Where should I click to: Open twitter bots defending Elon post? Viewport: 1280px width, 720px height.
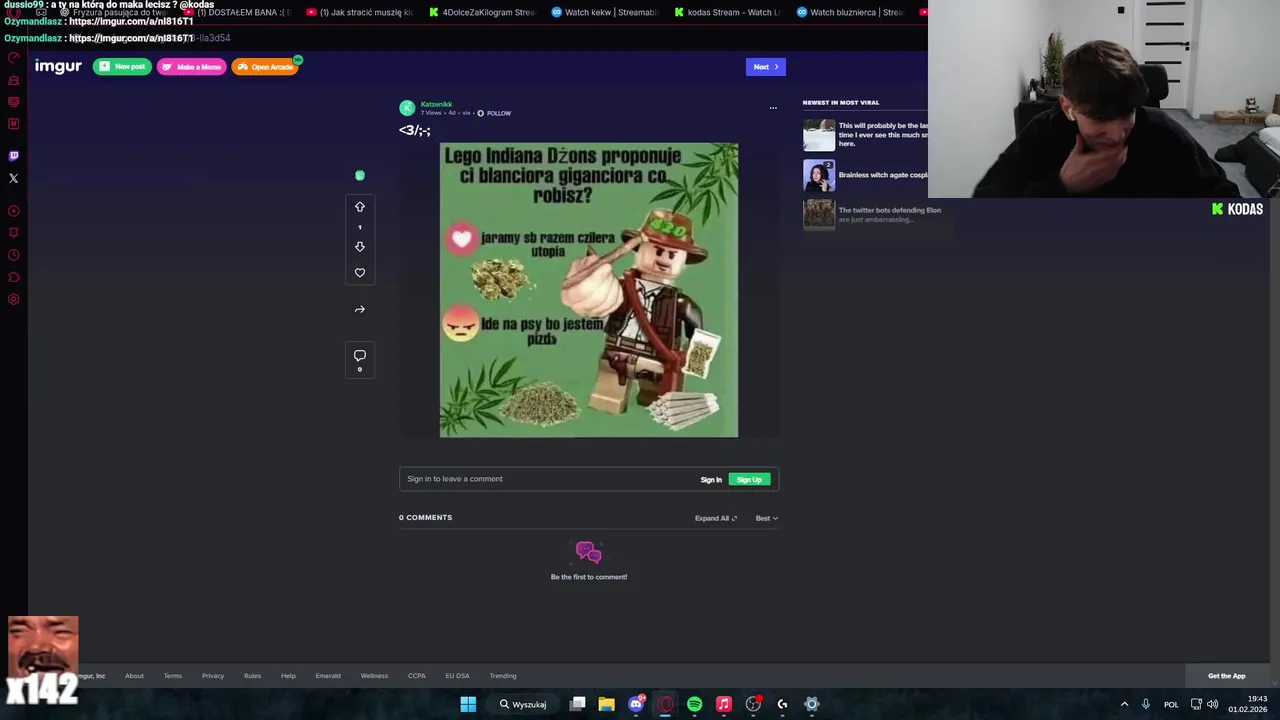(872, 214)
